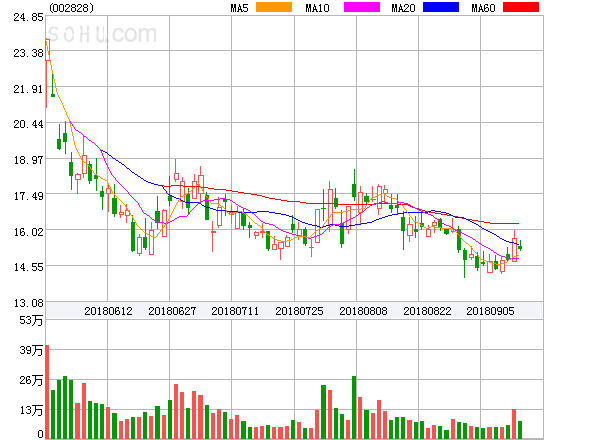Click the 53万 volume axis label
Viewport: 600px width, 440px height.
31,320
